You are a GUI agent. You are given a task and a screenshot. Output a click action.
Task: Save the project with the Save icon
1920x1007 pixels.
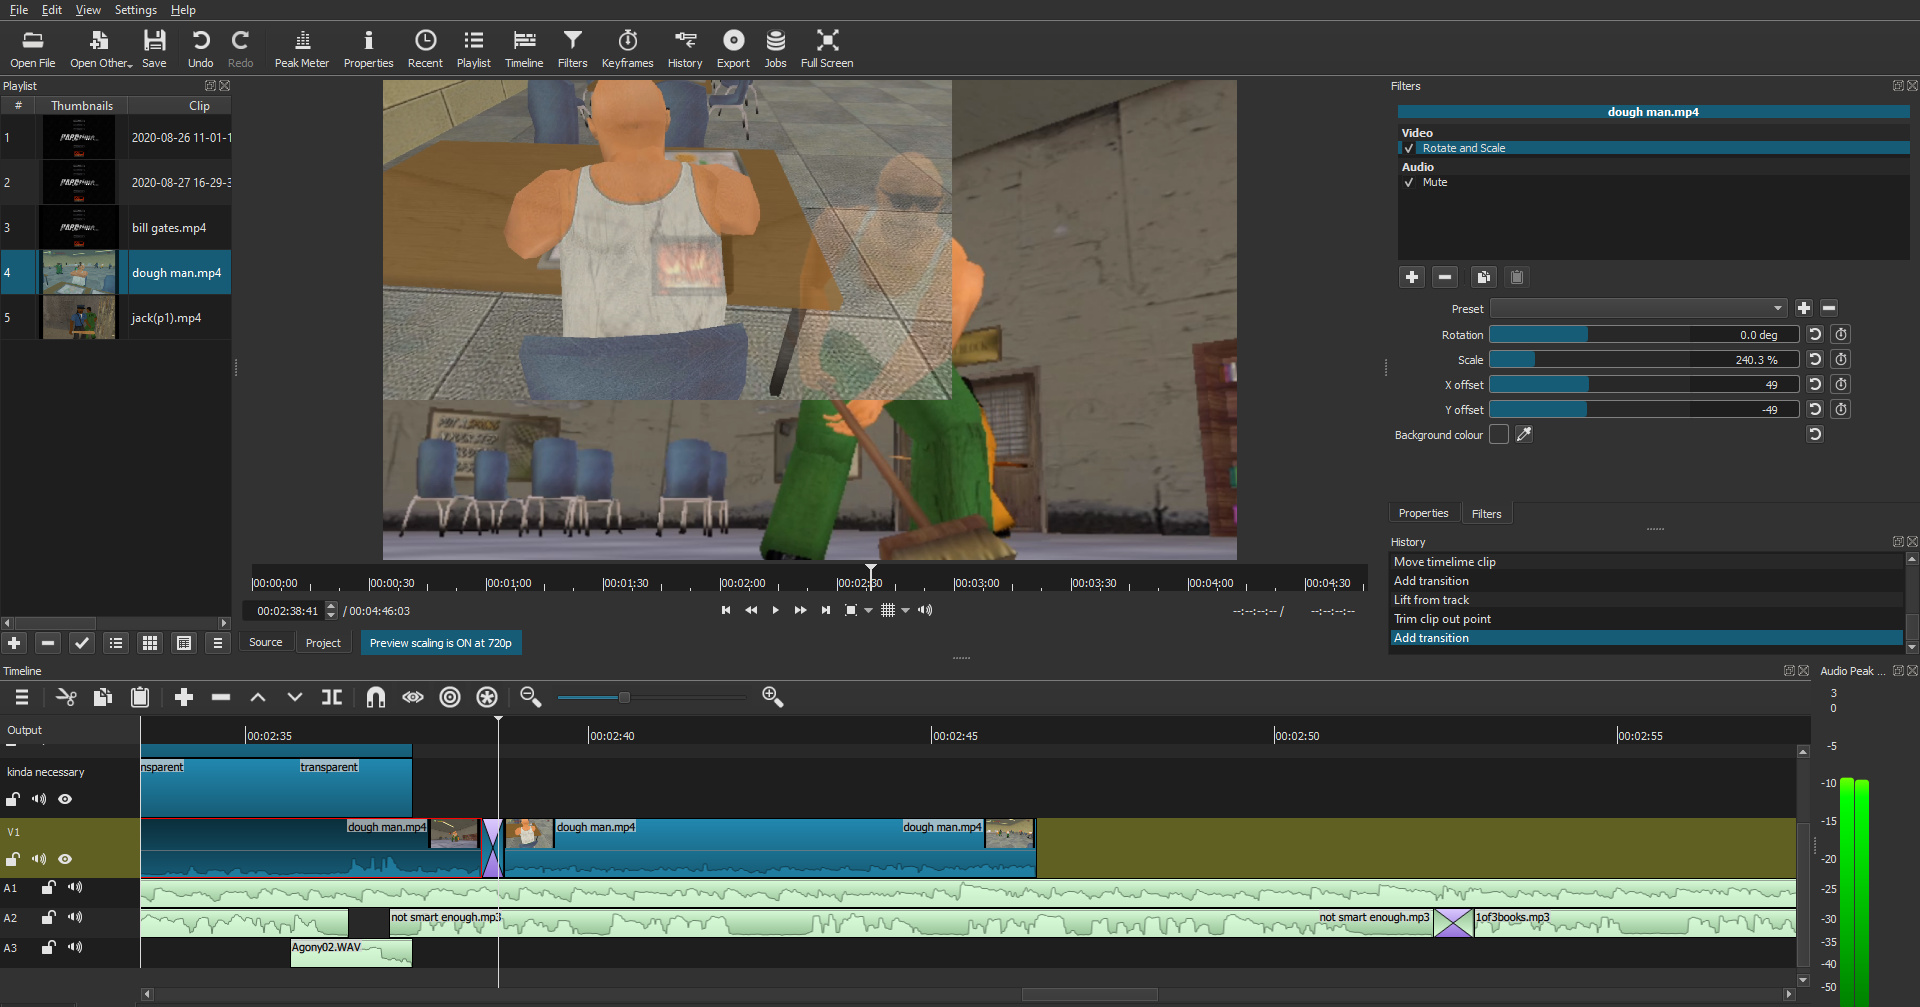click(x=154, y=48)
